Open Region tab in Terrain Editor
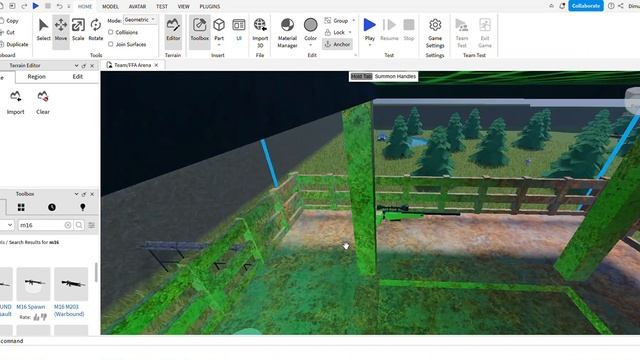The height and width of the screenshot is (360, 640). coord(37,76)
